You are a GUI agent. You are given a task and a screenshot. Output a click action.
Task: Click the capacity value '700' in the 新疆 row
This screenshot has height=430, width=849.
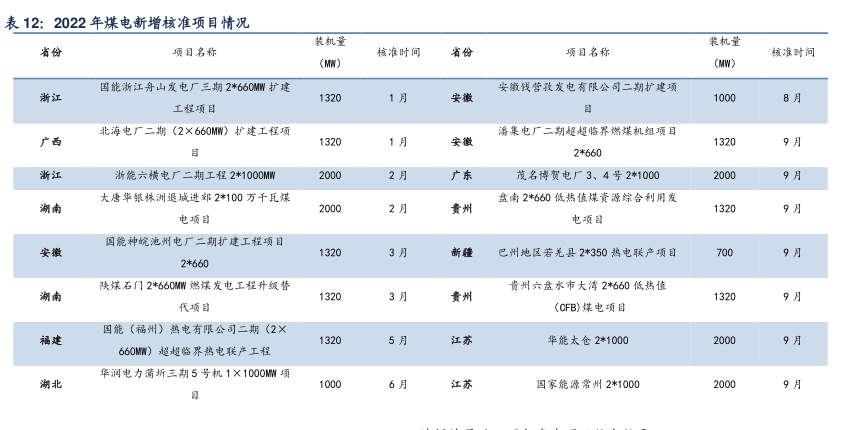[724, 252]
